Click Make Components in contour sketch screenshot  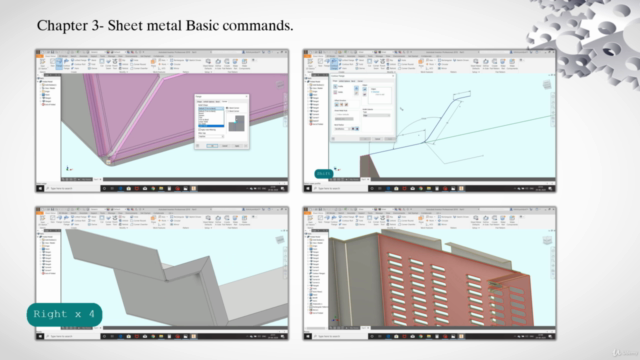tap(512, 63)
